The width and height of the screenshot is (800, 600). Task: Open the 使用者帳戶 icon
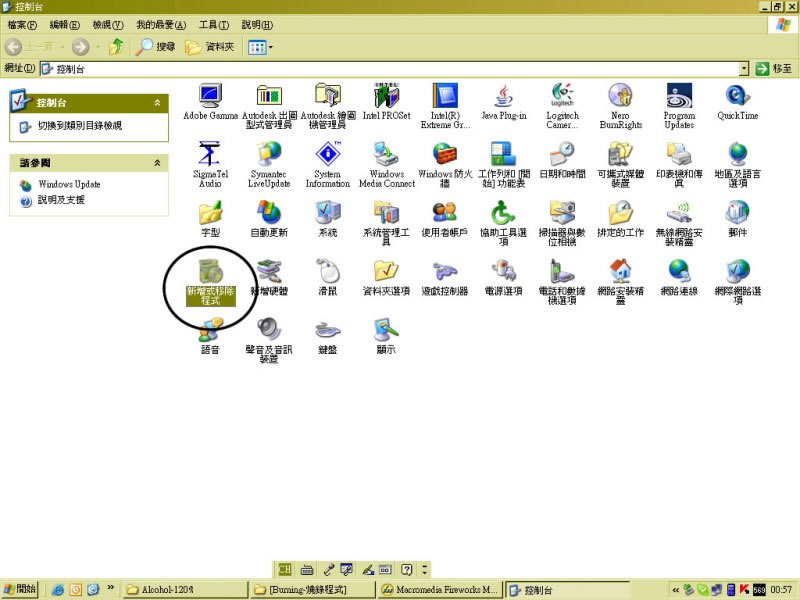pos(444,214)
